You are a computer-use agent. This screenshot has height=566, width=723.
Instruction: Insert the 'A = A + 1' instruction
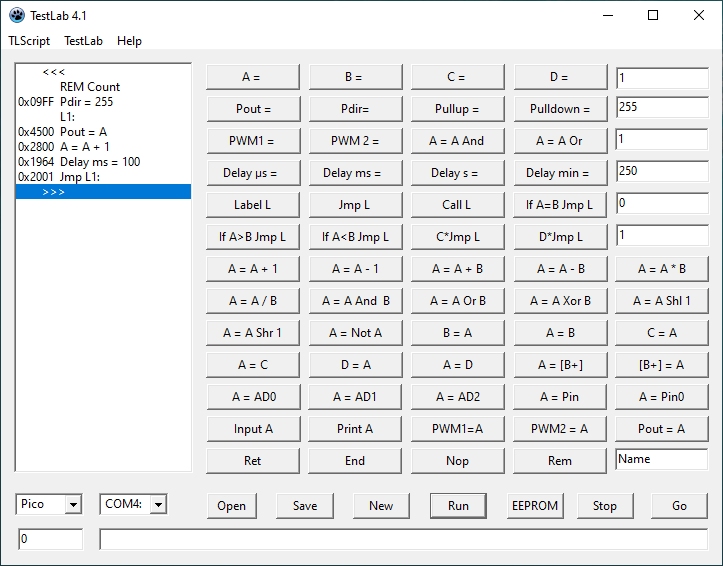252,269
